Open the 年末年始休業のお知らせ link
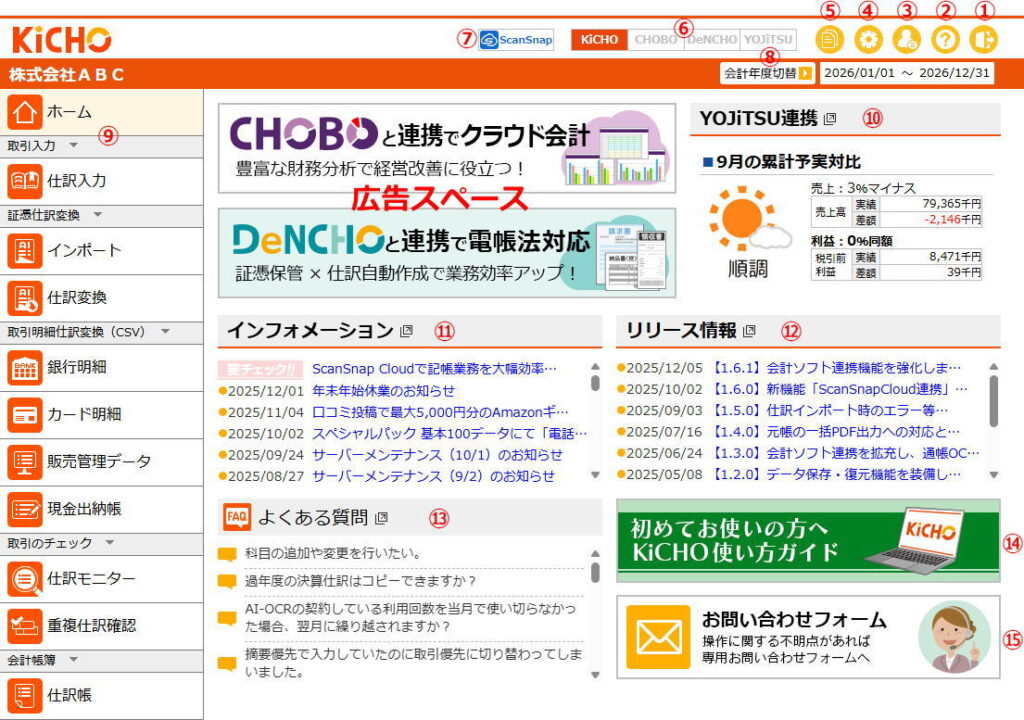The height and width of the screenshot is (720, 1024). (383, 391)
